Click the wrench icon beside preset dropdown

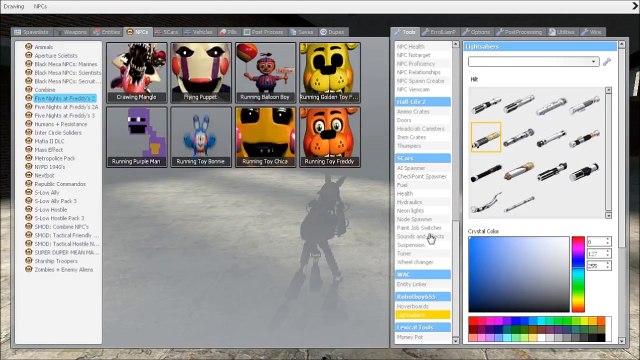tap(607, 62)
